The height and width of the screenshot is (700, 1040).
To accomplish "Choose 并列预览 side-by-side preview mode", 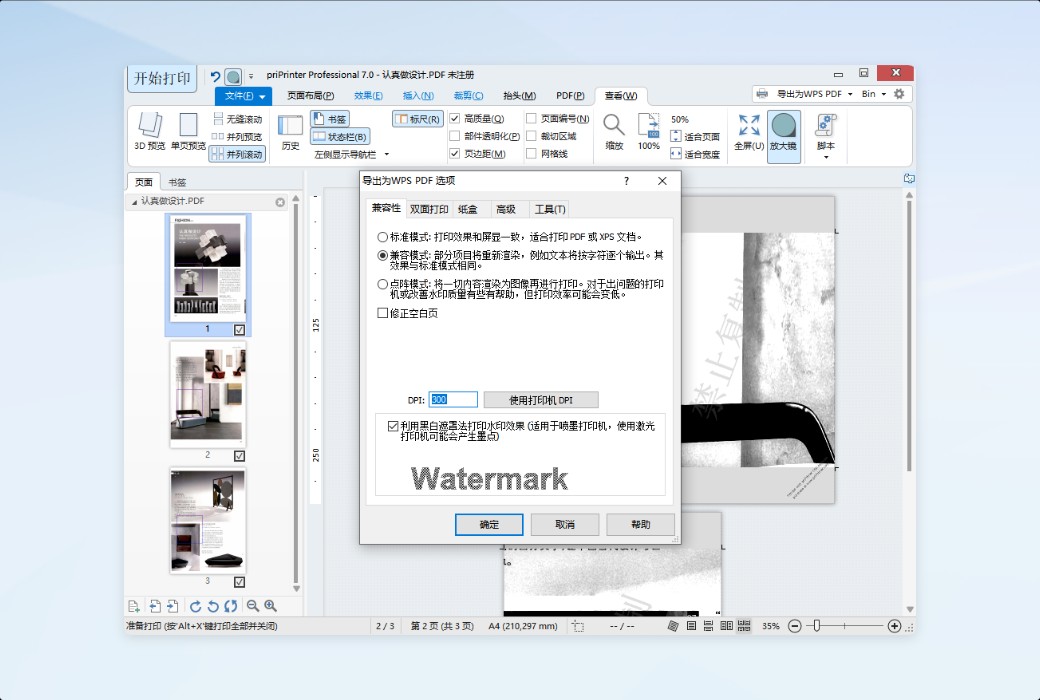I will (236, 137).
